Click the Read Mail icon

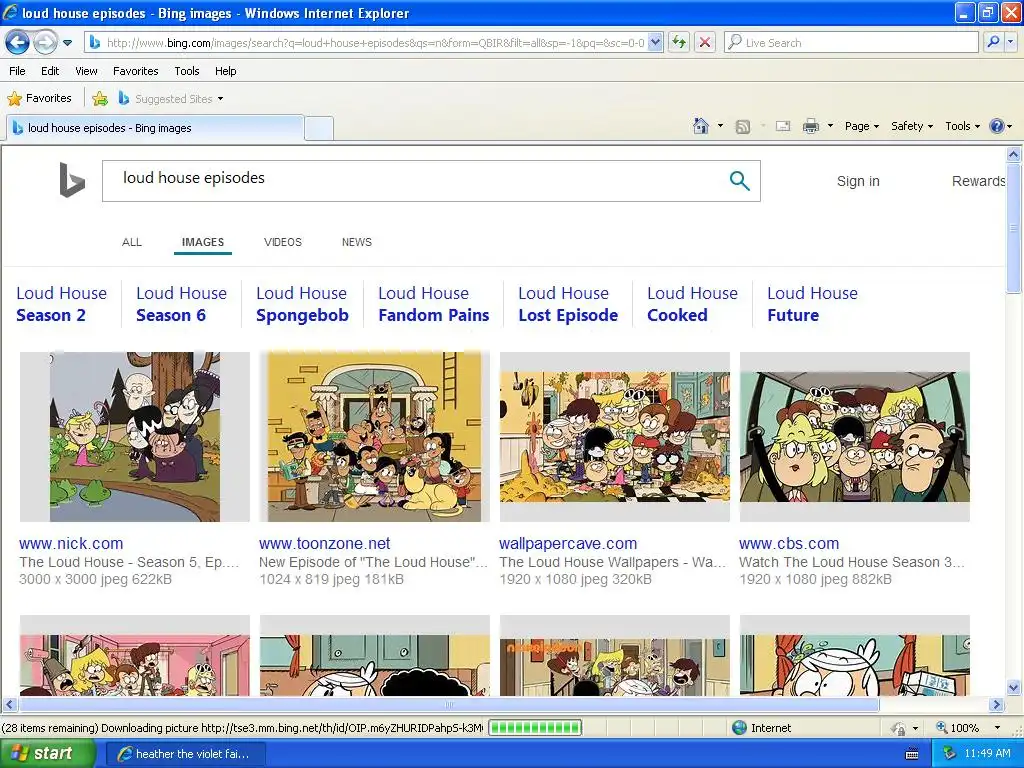783,126
